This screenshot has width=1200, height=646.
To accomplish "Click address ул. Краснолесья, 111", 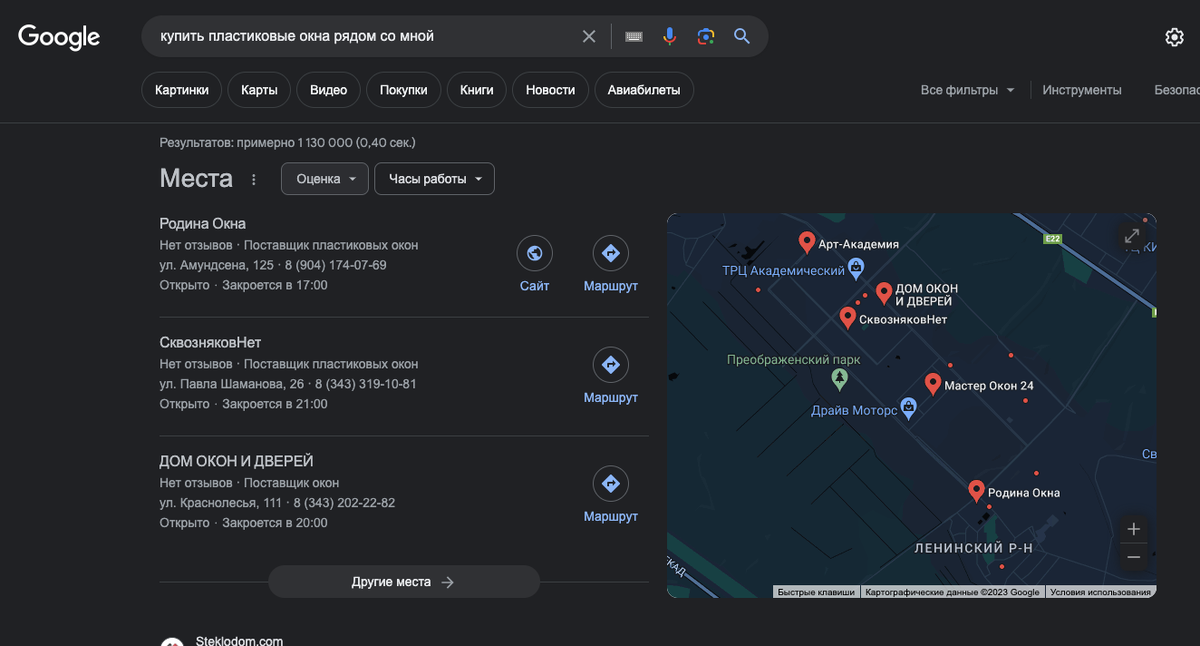I will pyautogui.click(x=221, y=503).
